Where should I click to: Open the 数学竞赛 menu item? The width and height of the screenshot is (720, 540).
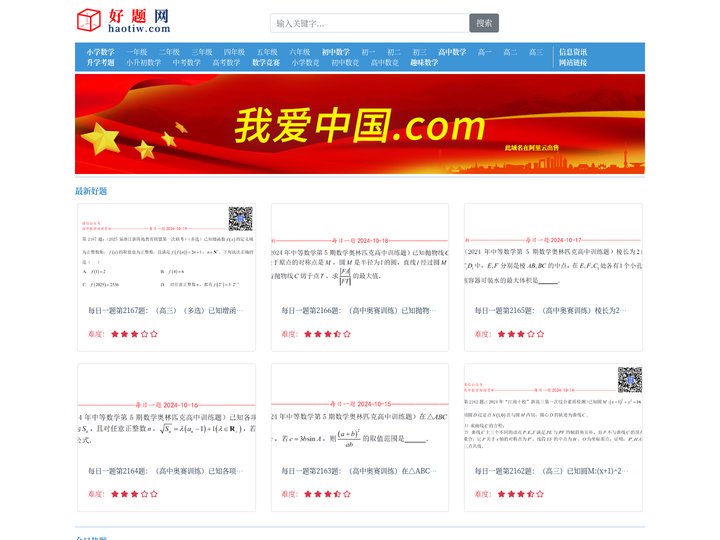pyautogui.click(x=266, y=62)
